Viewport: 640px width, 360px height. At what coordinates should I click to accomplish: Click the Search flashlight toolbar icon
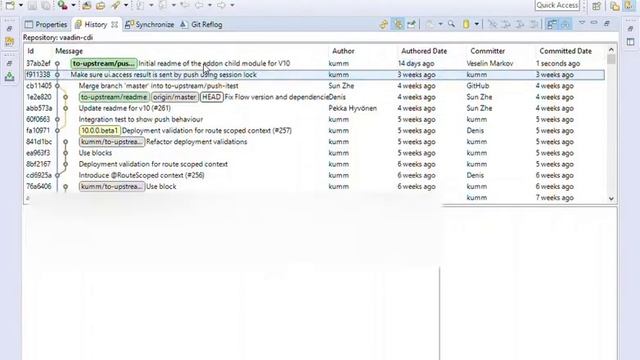[116, 5]
